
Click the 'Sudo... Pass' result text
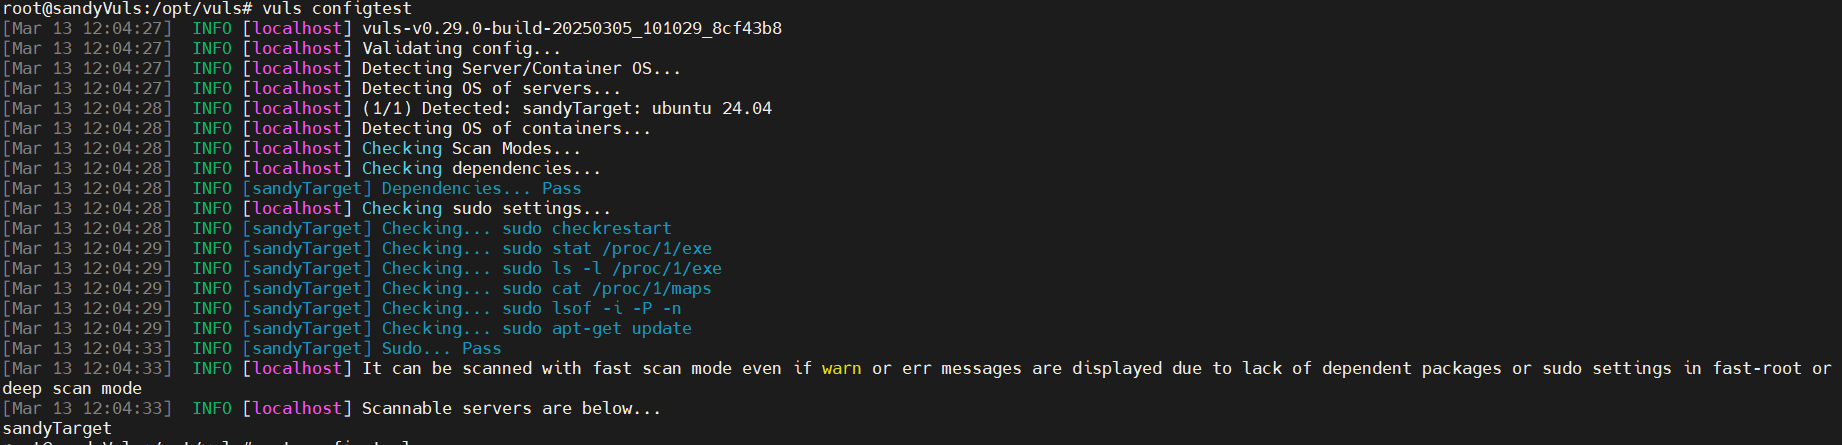click(x=441, y=349)
